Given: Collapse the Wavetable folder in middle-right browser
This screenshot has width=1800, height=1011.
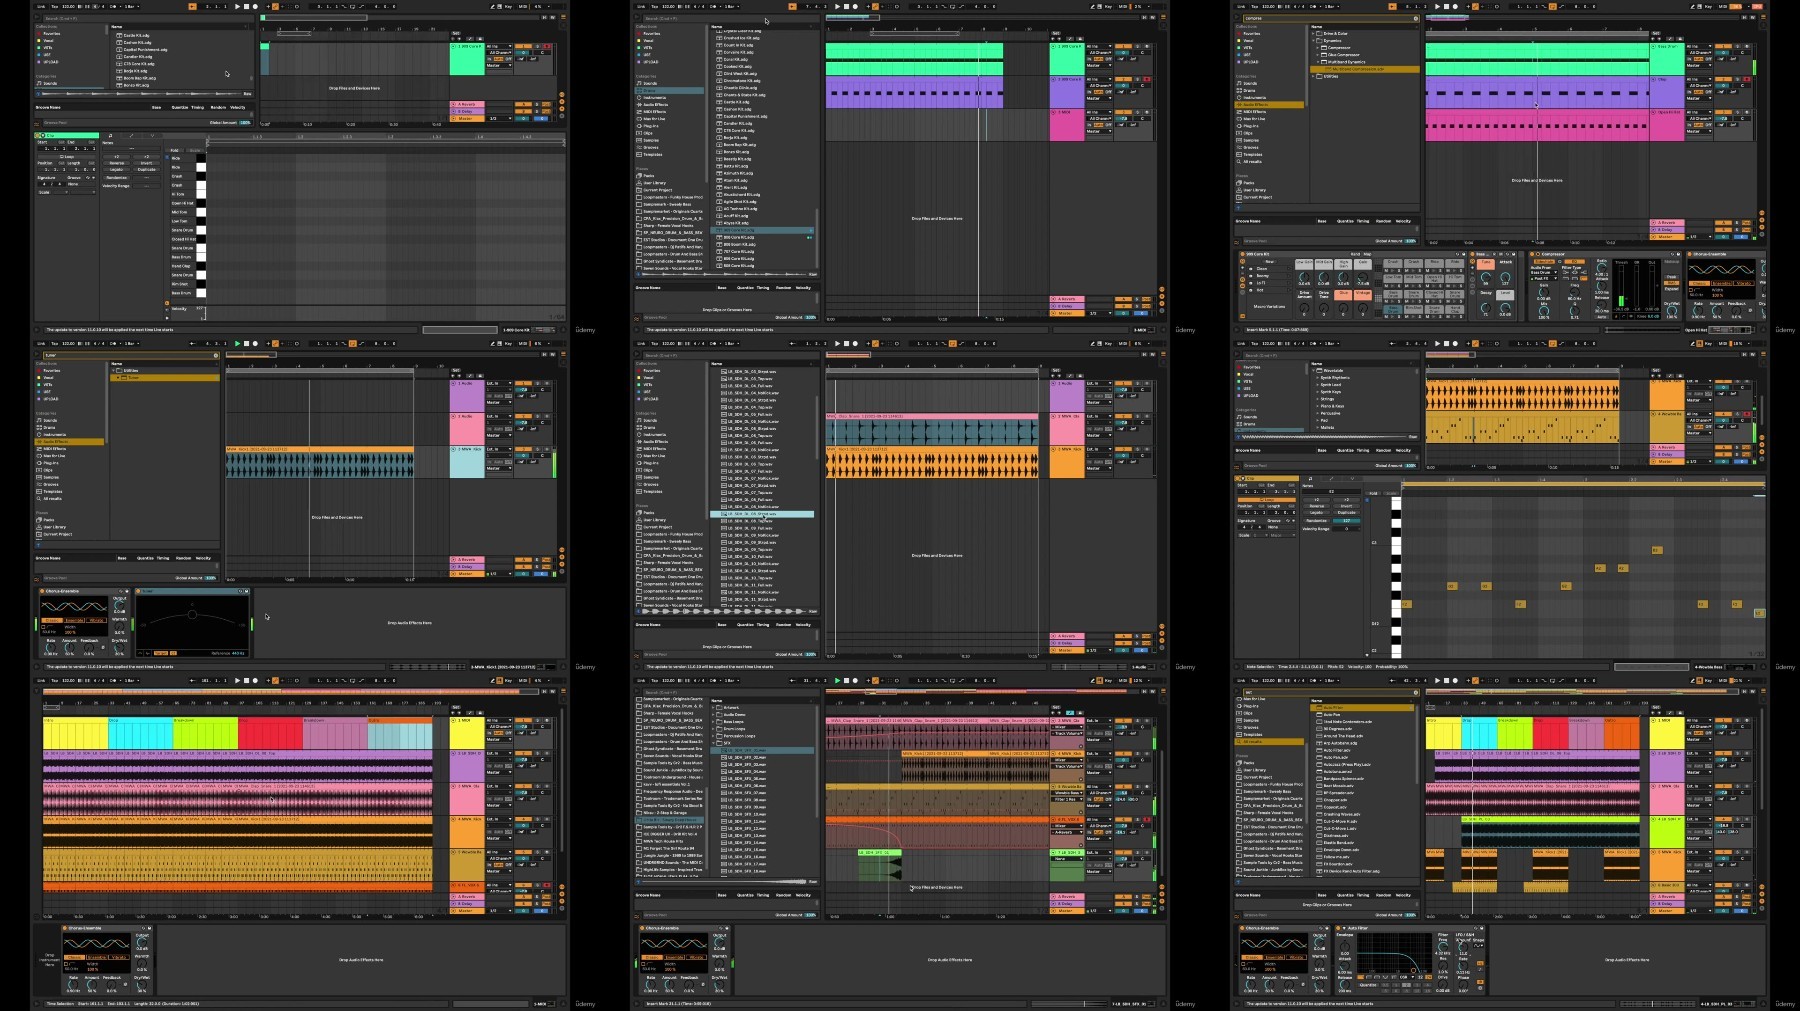Looking at the screenshot, I should click(1314, 370).
